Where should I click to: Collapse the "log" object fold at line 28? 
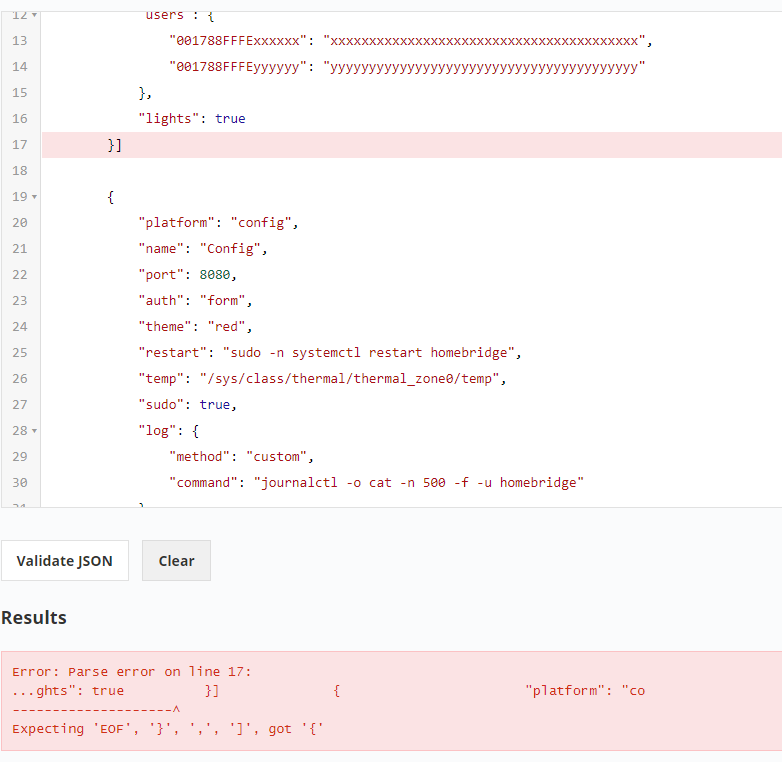pos(35,431)
